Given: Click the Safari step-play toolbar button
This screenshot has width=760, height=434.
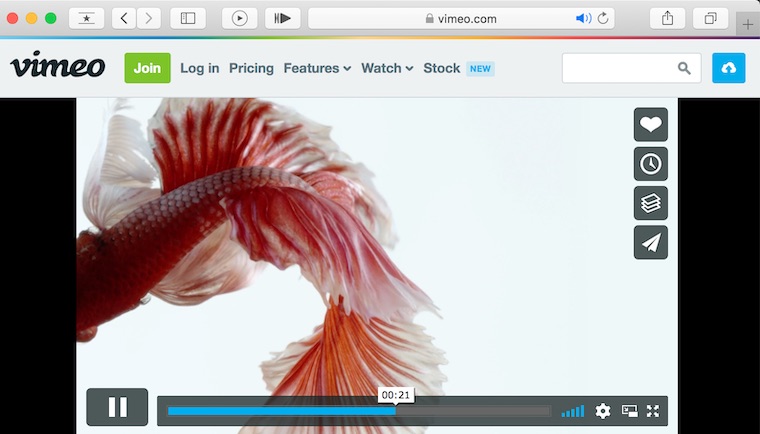Looking at the screenshot, I should pos(283,18).
